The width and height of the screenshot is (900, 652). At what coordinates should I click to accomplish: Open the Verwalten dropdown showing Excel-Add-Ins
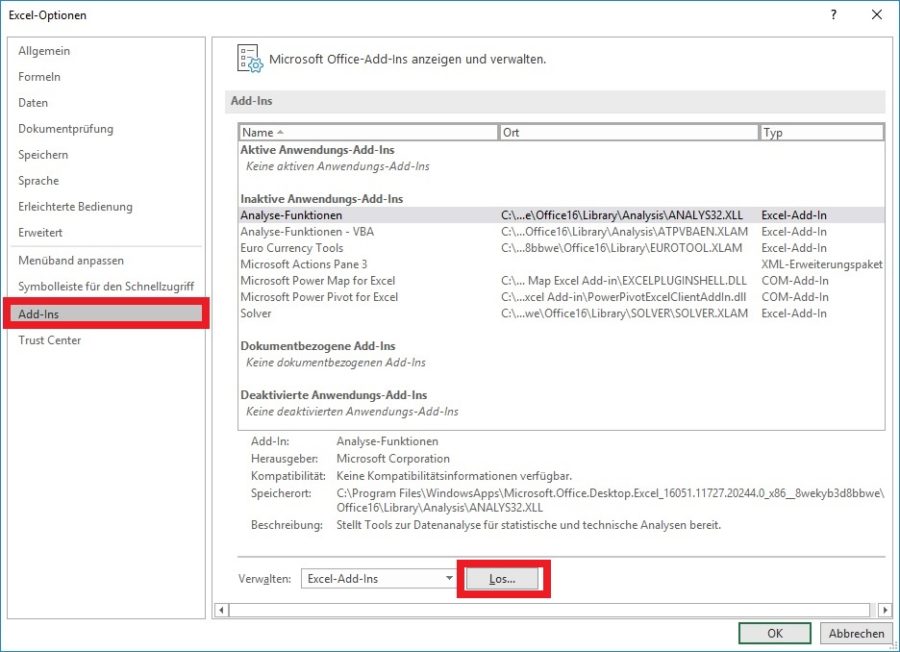[447, 577]
